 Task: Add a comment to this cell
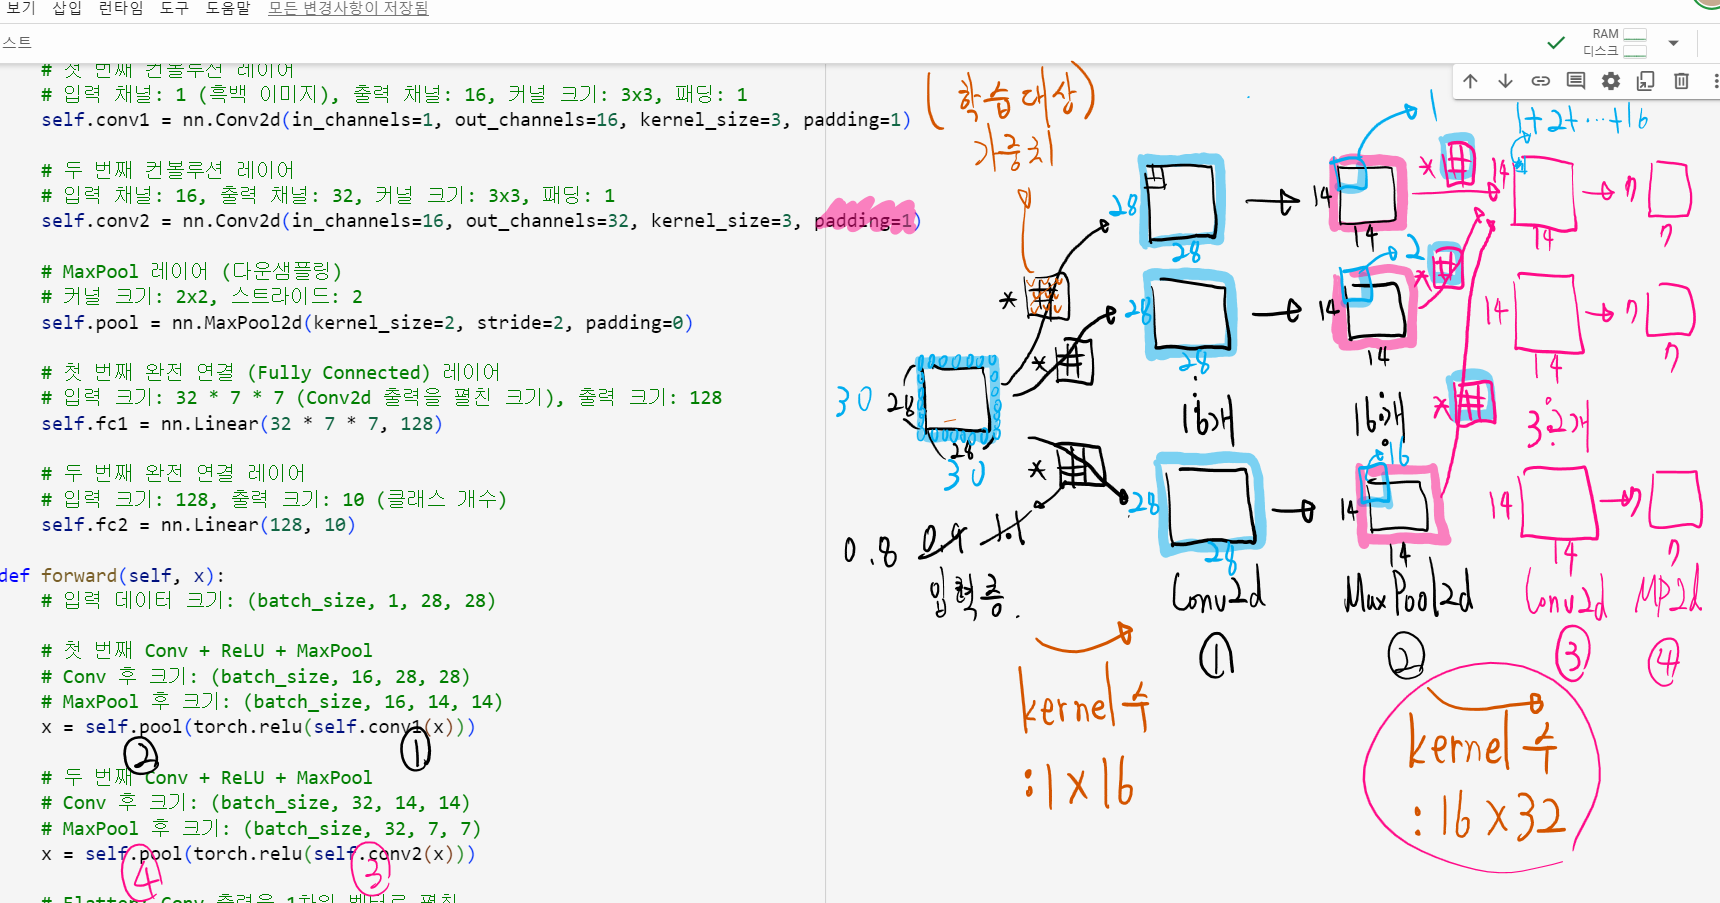1576,81
